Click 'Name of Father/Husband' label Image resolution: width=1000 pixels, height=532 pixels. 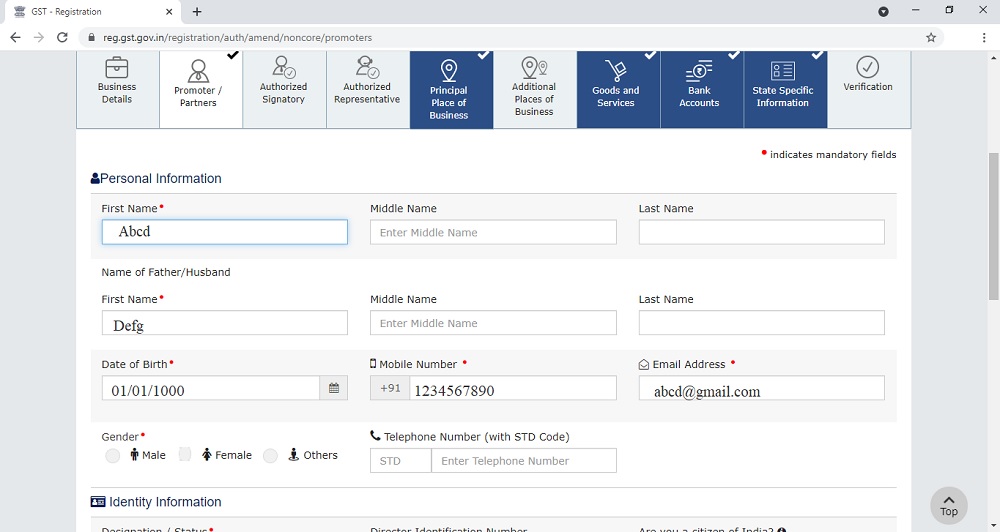tap(166, 272)
